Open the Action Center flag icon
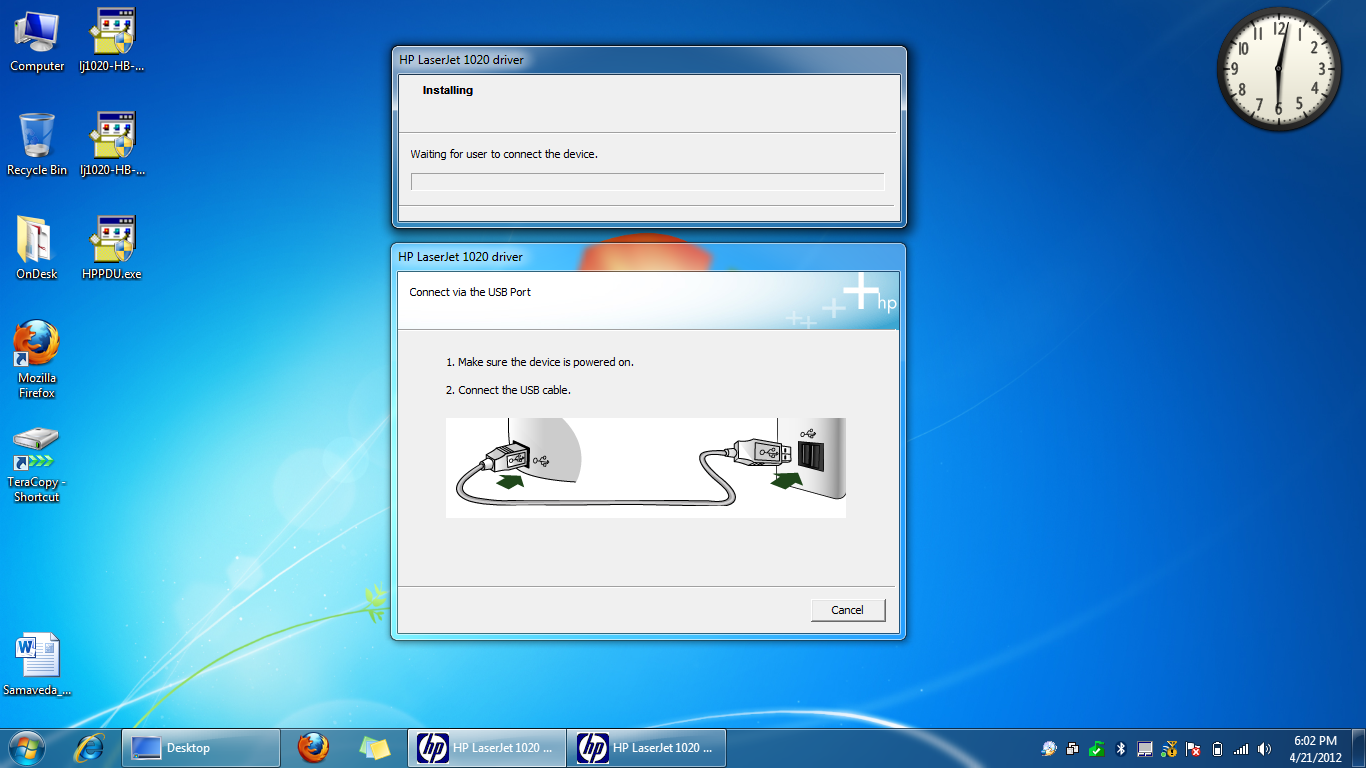The height and width of the screenshot is (768, 1366). [x=1193, y=748]
